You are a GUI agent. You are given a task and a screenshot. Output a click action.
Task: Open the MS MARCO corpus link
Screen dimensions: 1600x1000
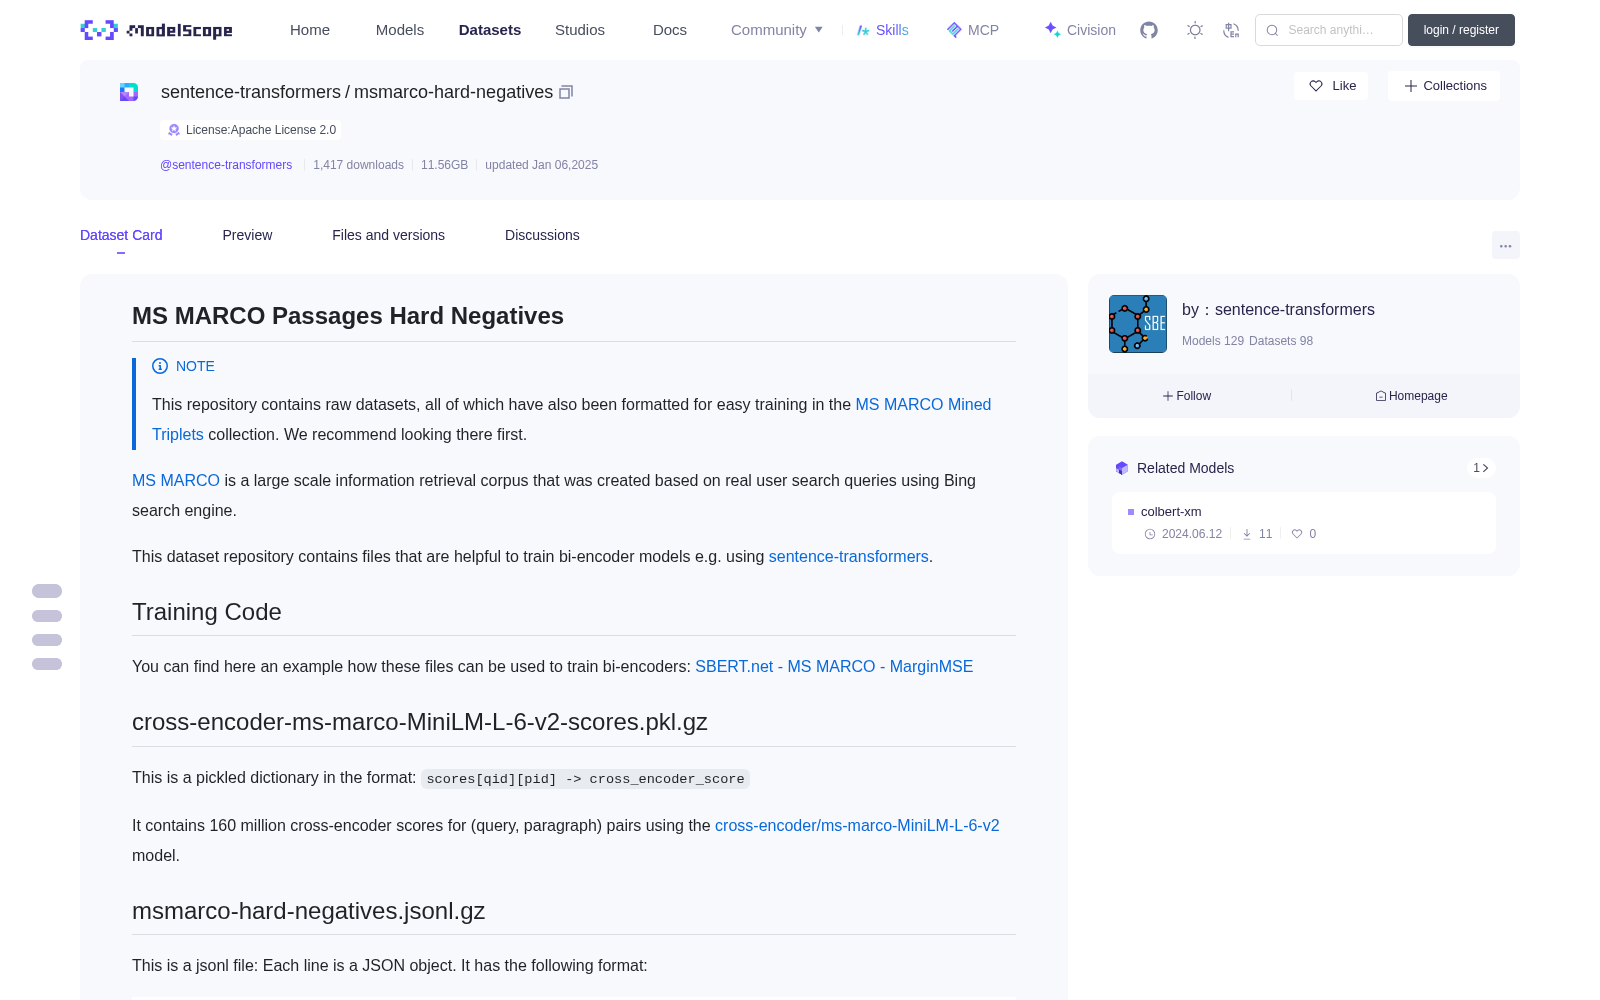tap(176, 480)
